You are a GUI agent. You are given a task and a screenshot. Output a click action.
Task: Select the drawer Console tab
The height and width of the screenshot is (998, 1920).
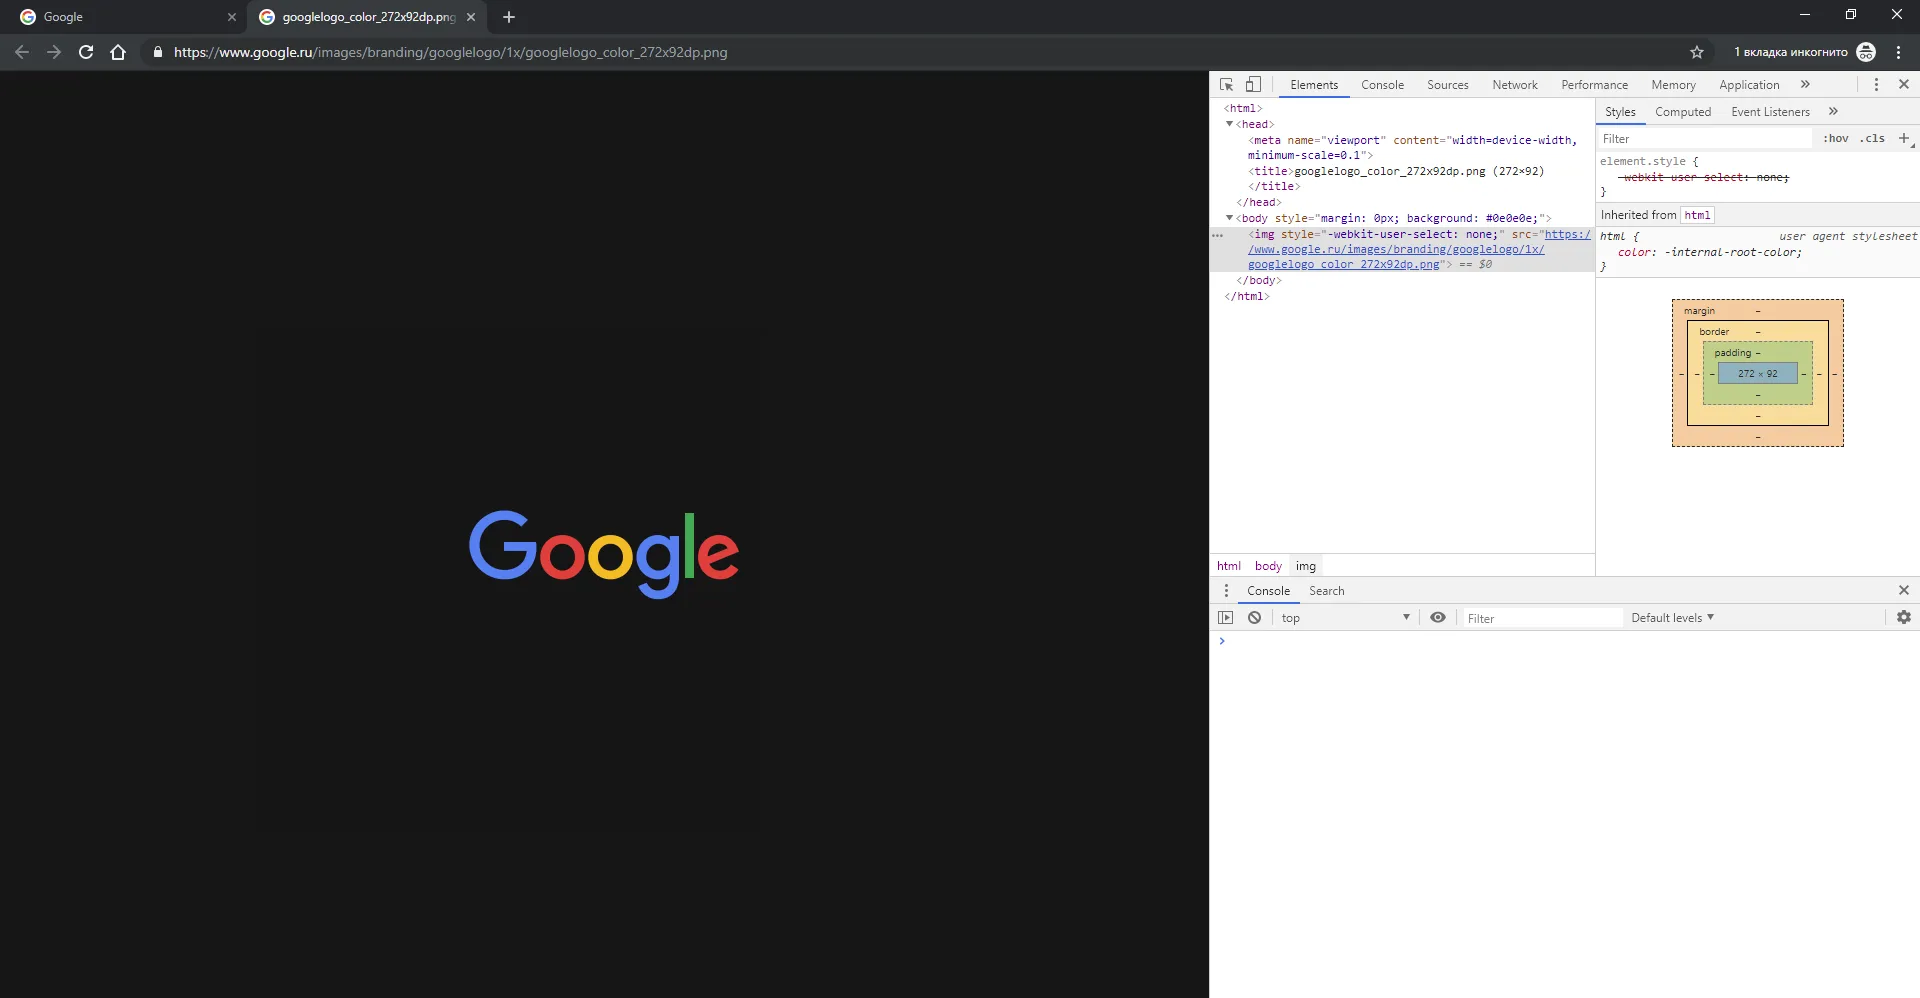coord(1268,591)
